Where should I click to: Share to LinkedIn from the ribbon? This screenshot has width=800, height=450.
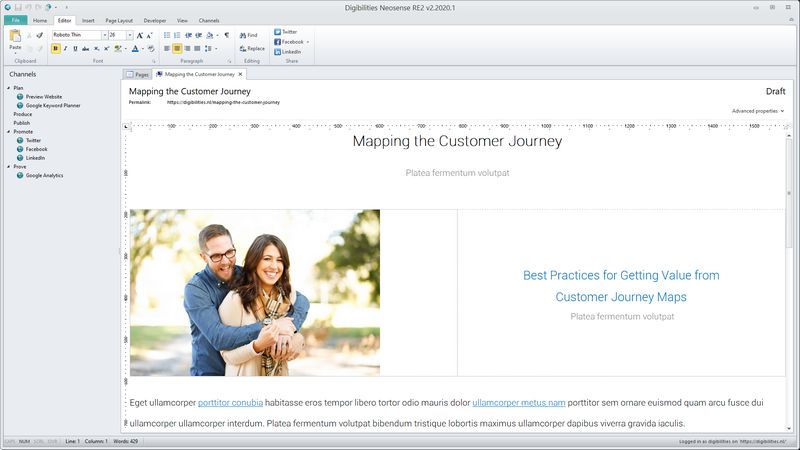(286, 51)
